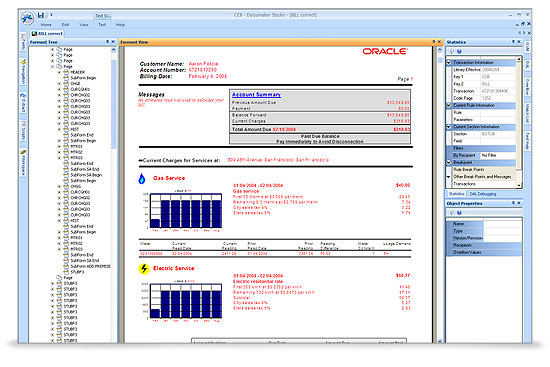Switch to the Statistics bottom tab

(456, 194)
